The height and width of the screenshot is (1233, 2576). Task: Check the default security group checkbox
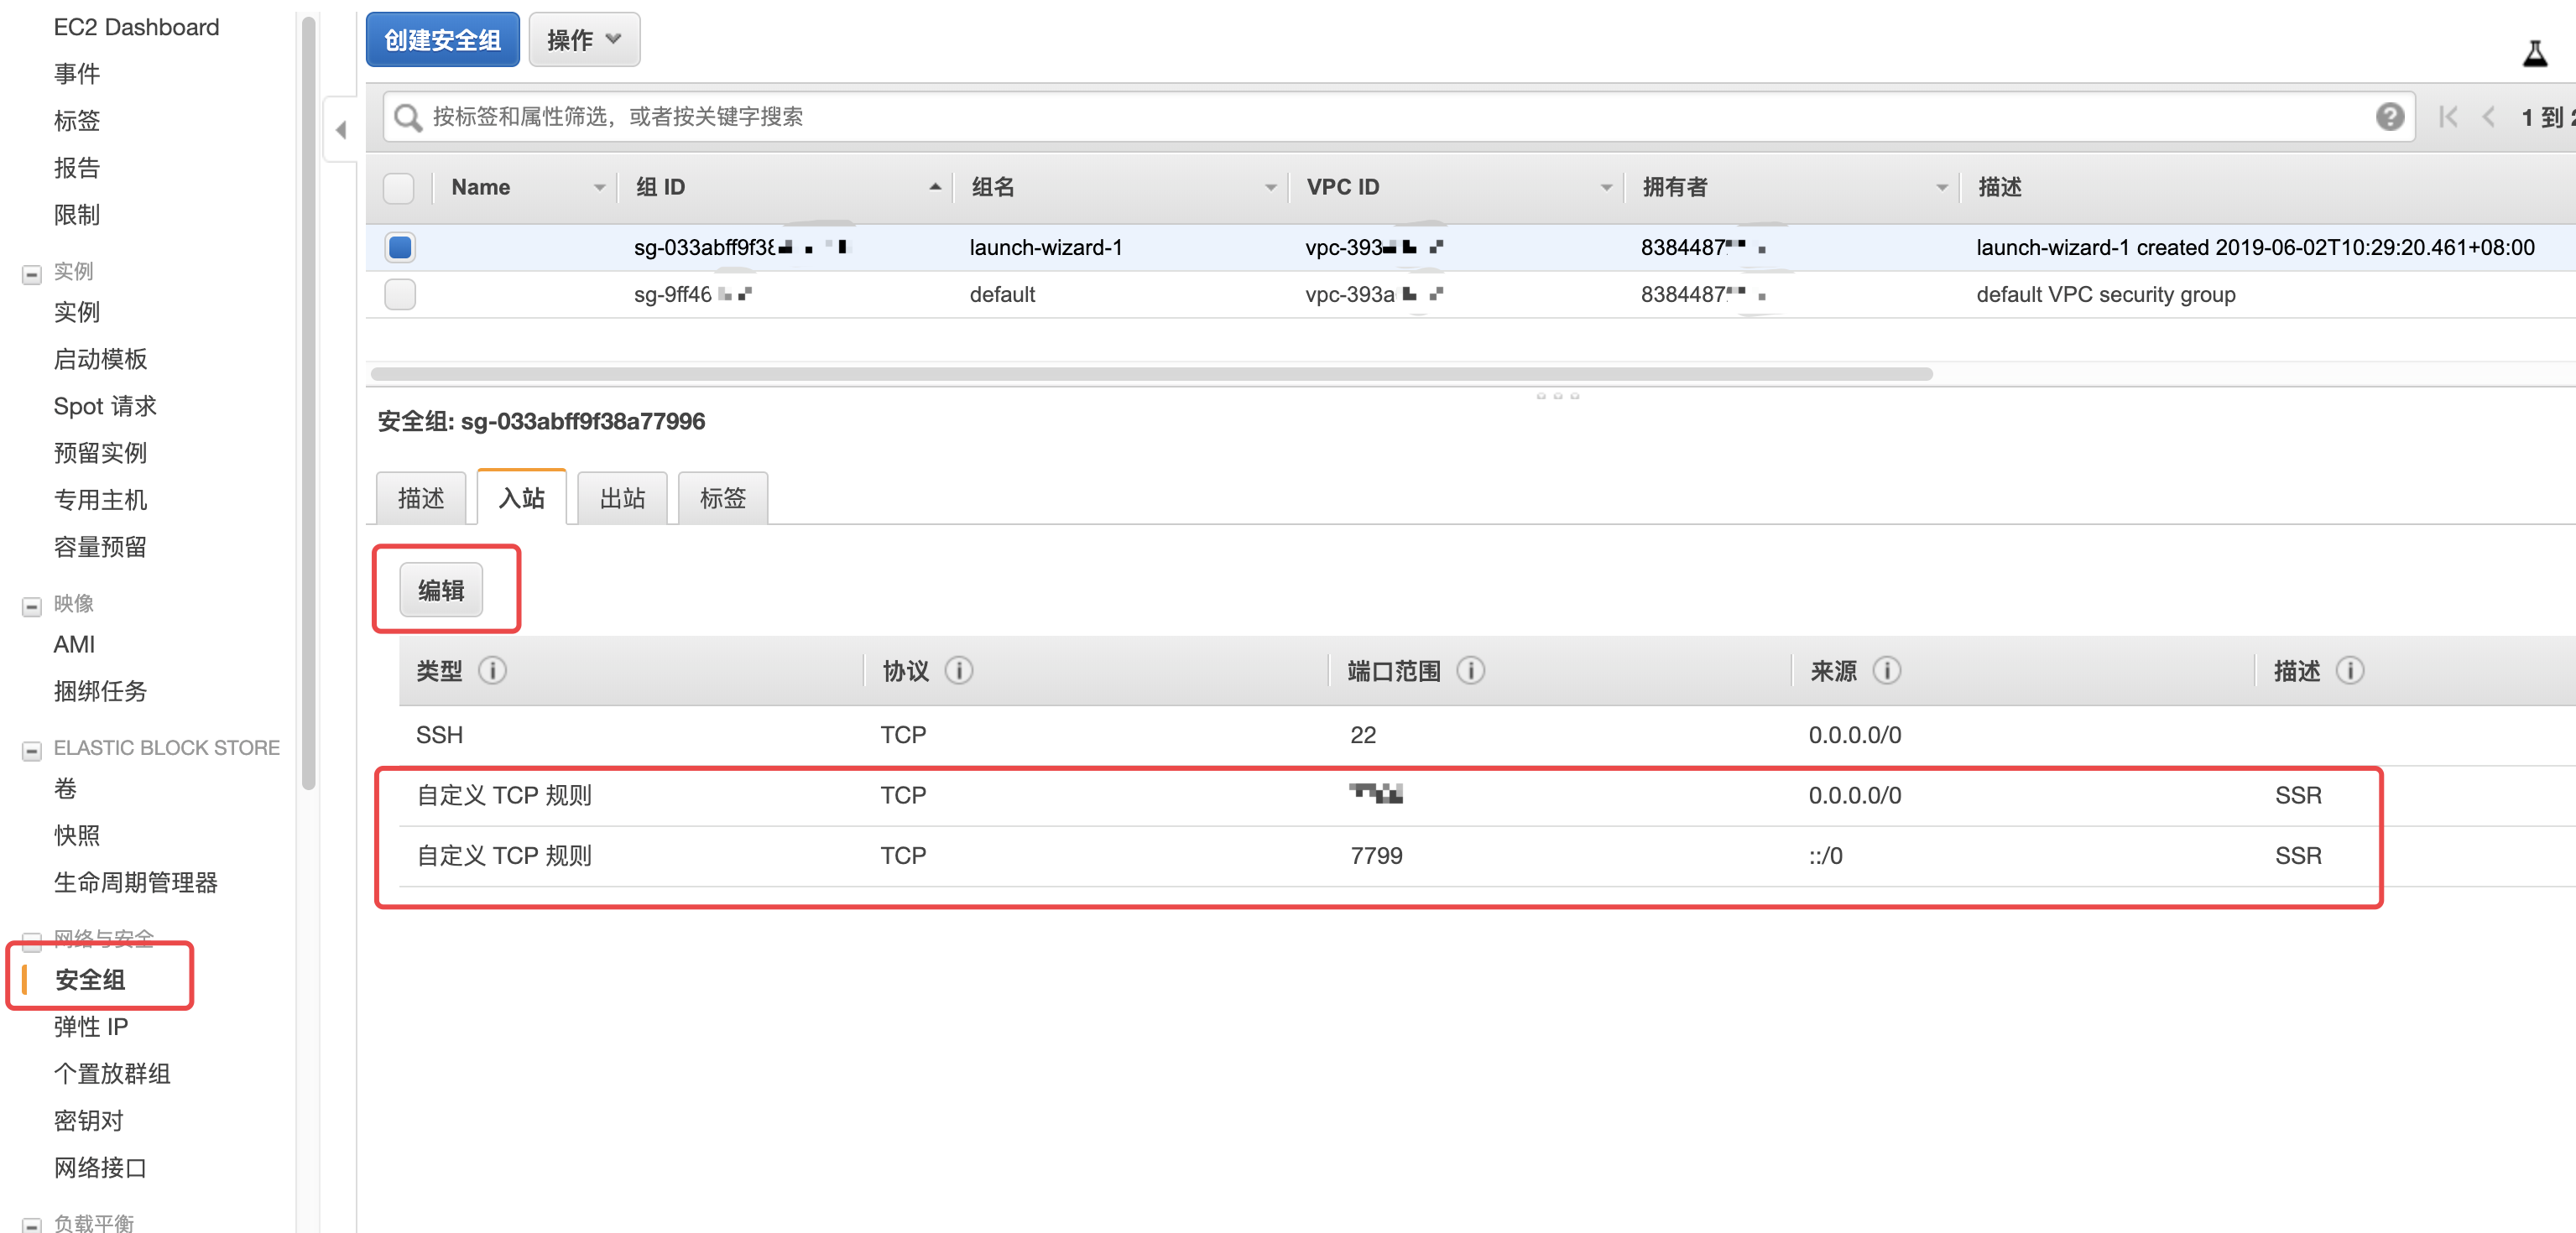(x=400, y=294)
